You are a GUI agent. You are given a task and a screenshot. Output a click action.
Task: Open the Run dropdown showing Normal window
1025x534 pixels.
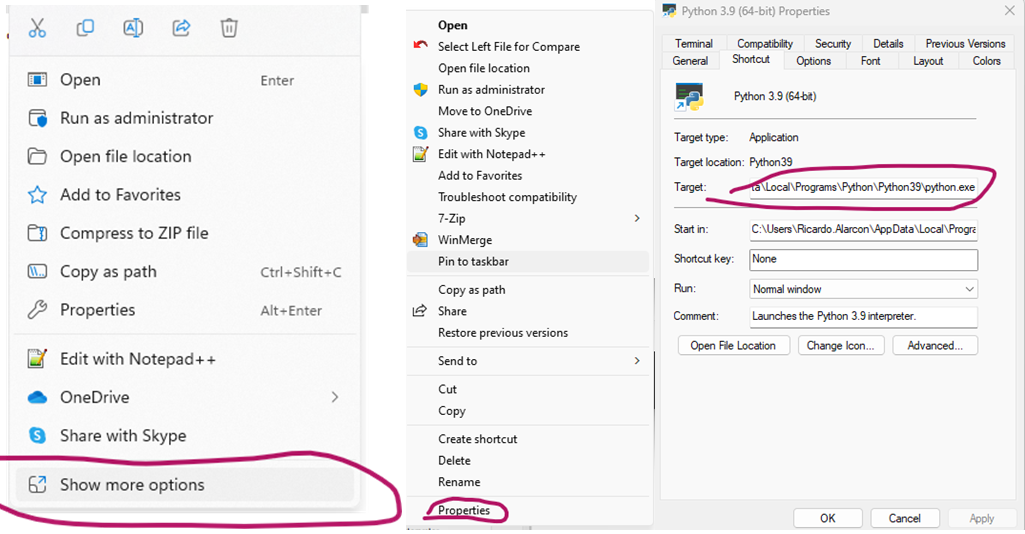coord(864,289)
